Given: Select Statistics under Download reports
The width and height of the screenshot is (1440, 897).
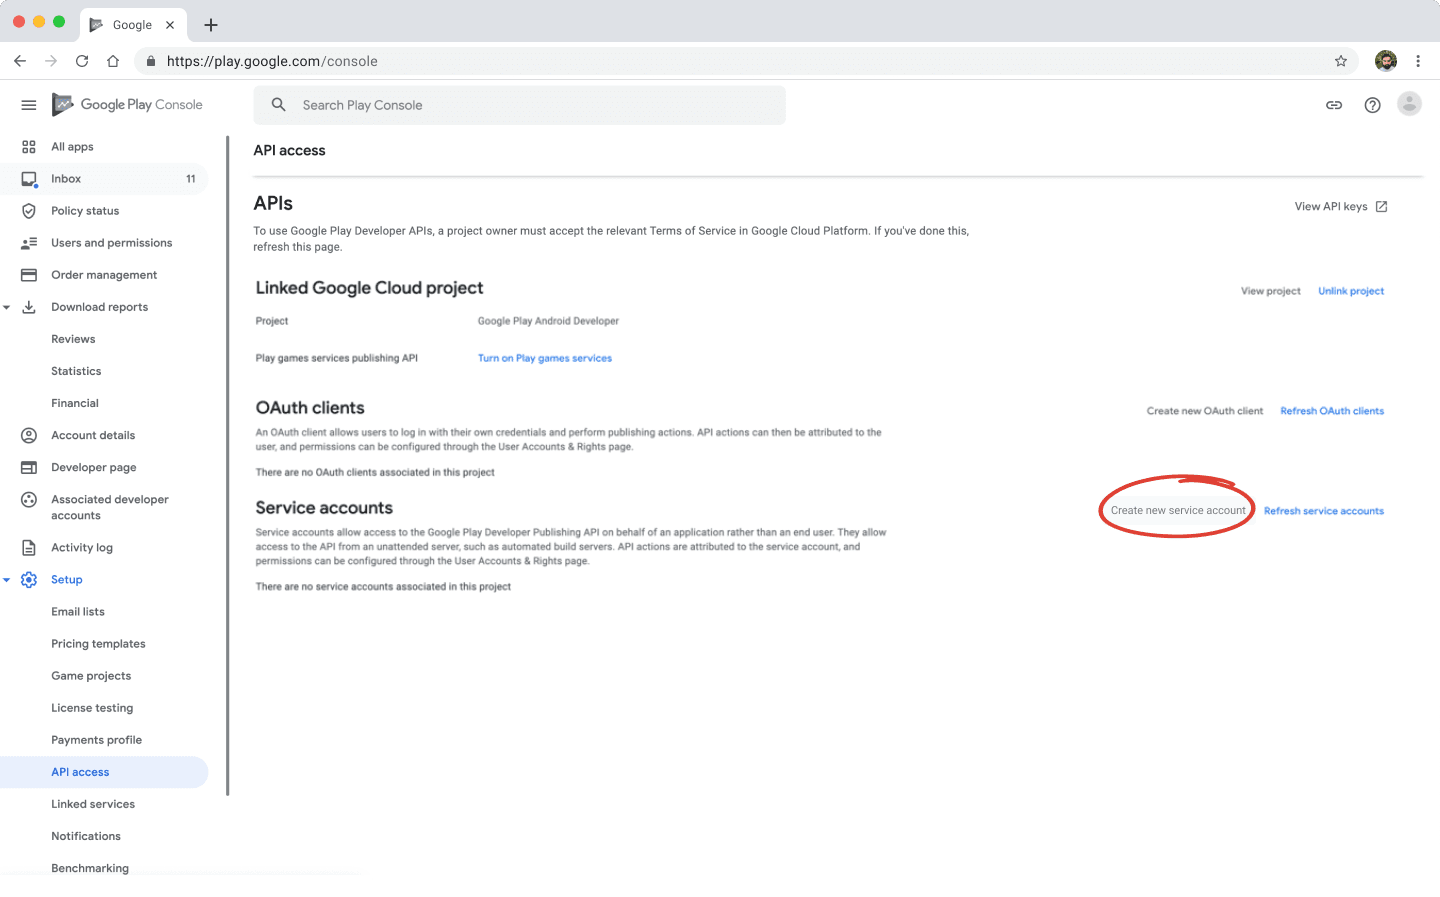Looking at the screenshot, I should pos(76,371).
